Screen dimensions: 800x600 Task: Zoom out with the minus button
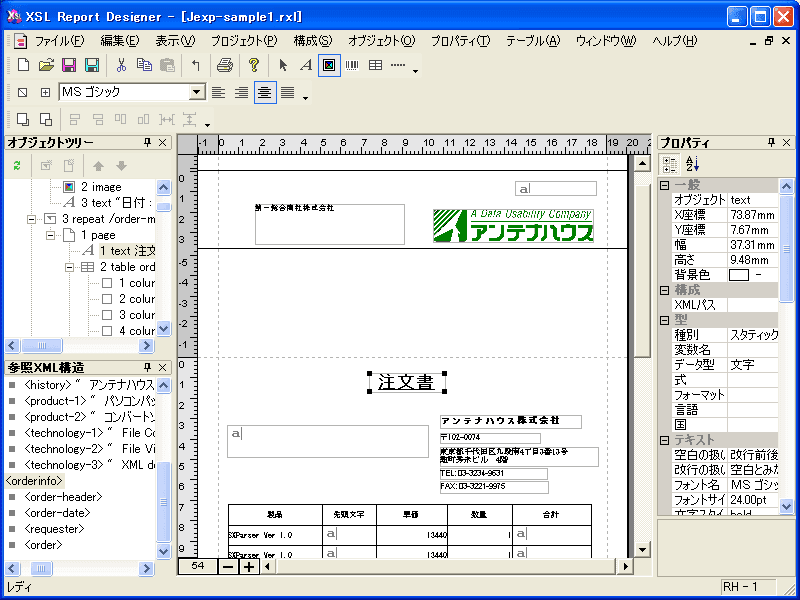[229, 566]
